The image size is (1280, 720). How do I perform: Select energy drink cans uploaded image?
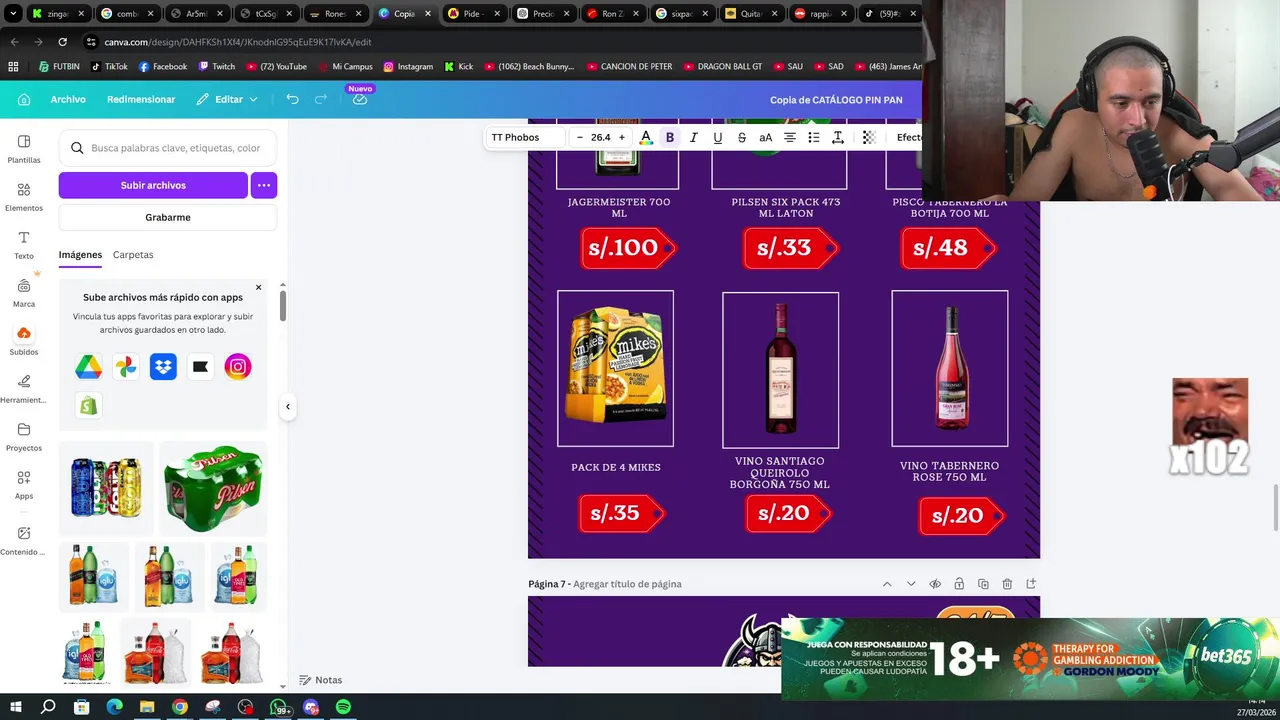(106, 488)
